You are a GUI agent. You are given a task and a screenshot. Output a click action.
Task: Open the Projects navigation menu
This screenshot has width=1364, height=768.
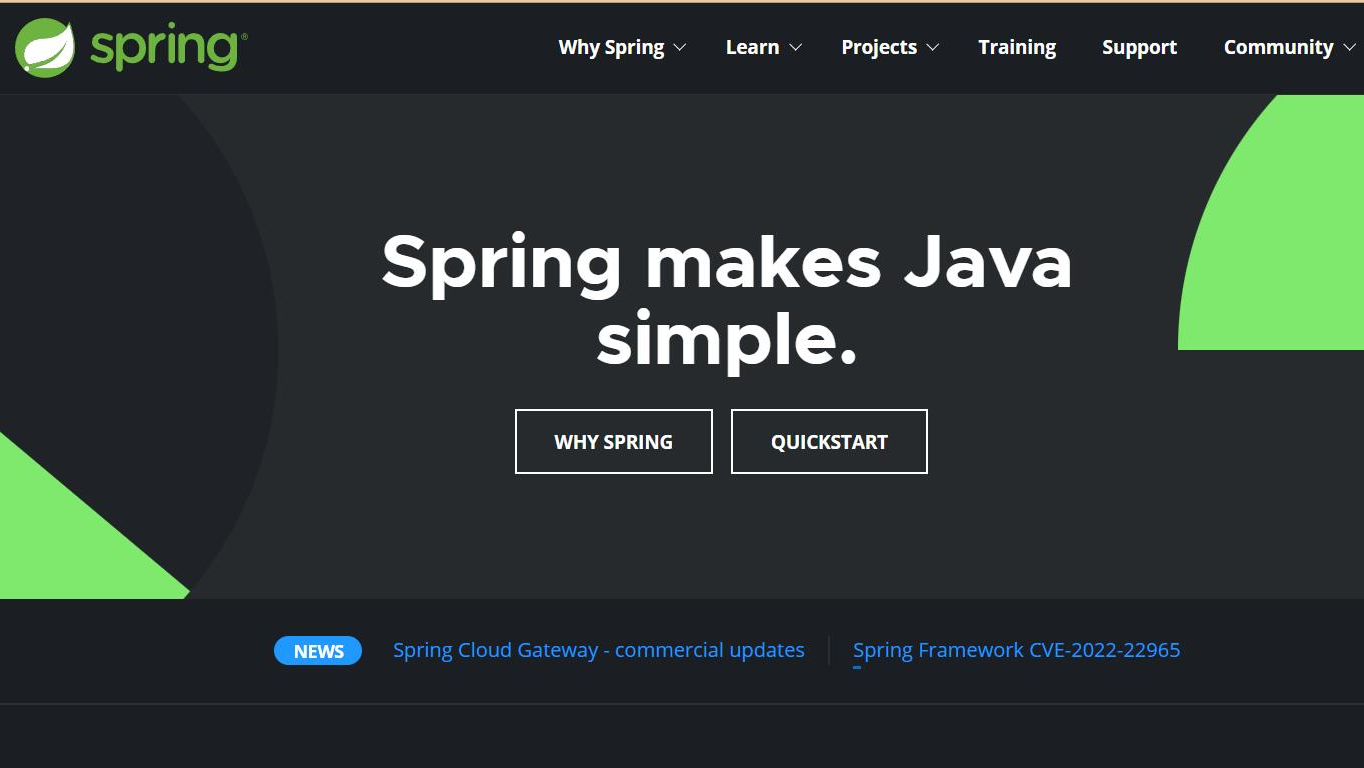coord(879,47)
